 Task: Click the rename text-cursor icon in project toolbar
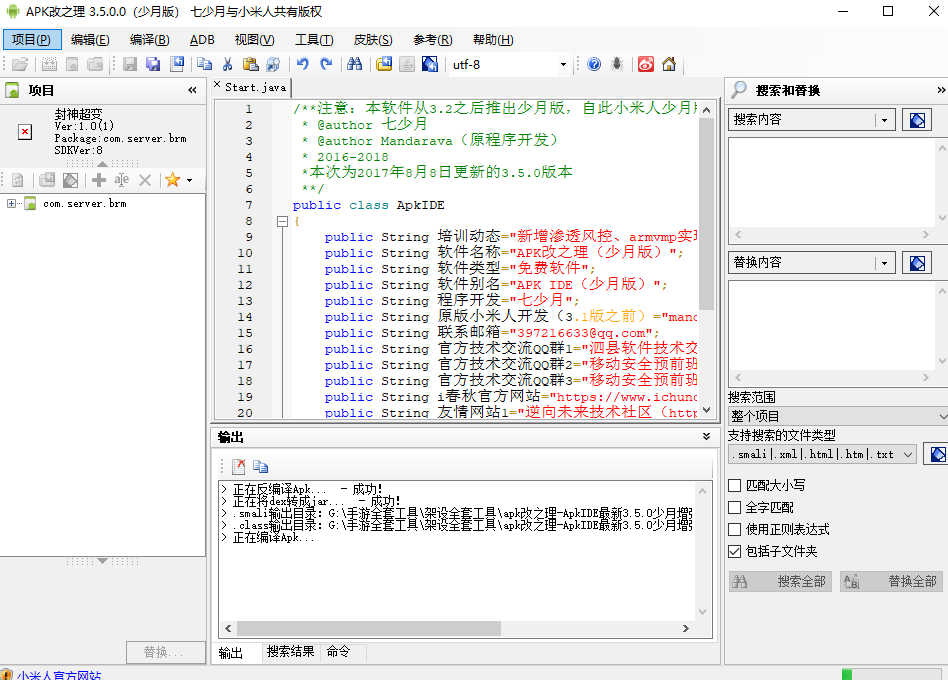[122, 180]
